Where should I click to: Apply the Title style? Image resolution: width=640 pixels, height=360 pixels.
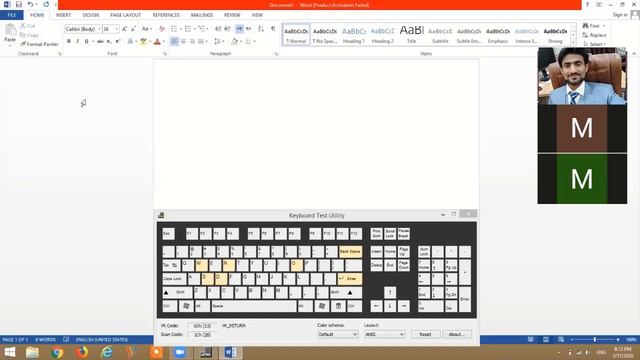[411, 35]
